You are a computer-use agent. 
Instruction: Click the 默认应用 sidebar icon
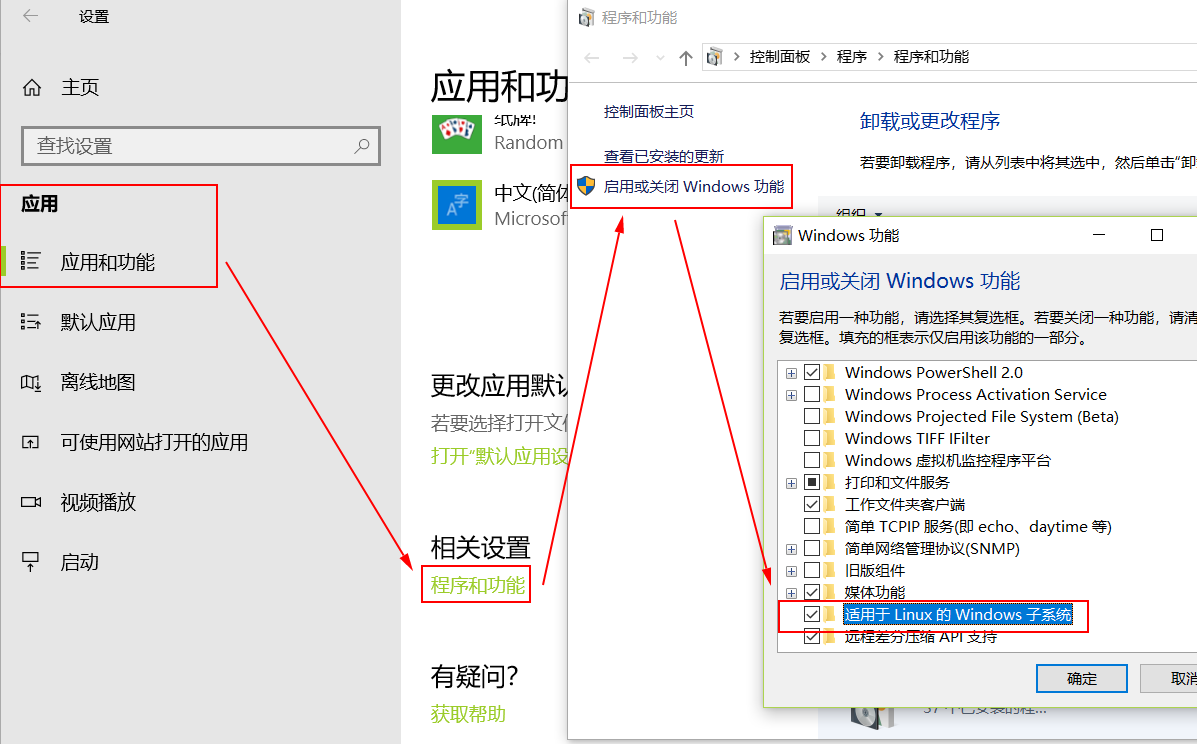31,321
